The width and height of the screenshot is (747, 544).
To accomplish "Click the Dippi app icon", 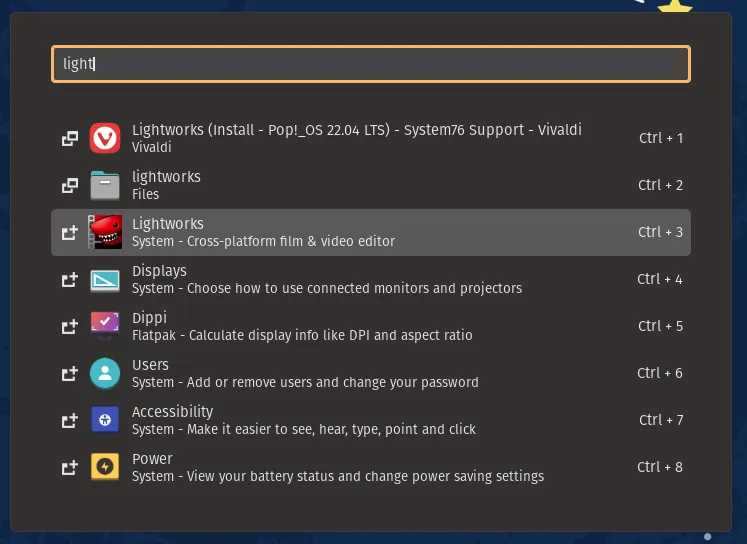I will coord(105,325).
